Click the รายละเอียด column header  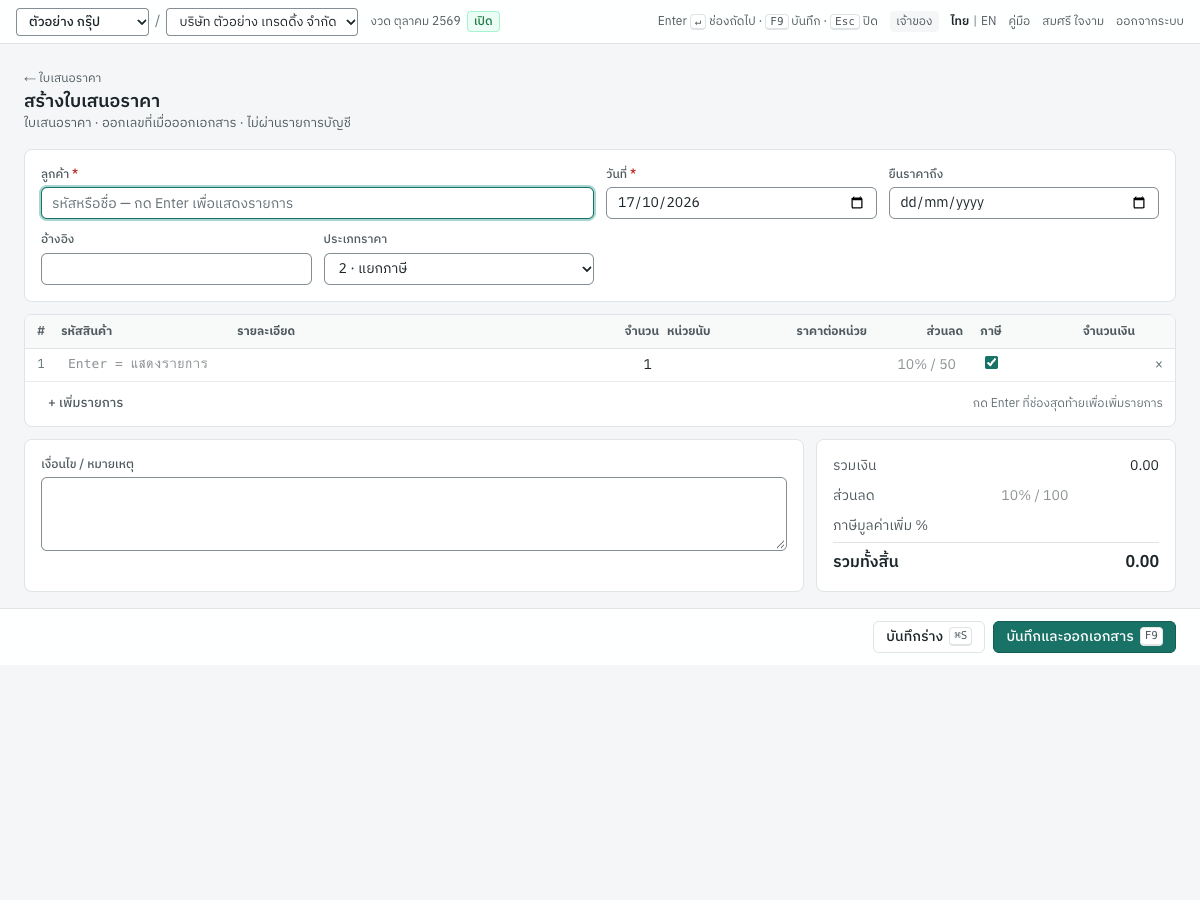coord(266,331)
